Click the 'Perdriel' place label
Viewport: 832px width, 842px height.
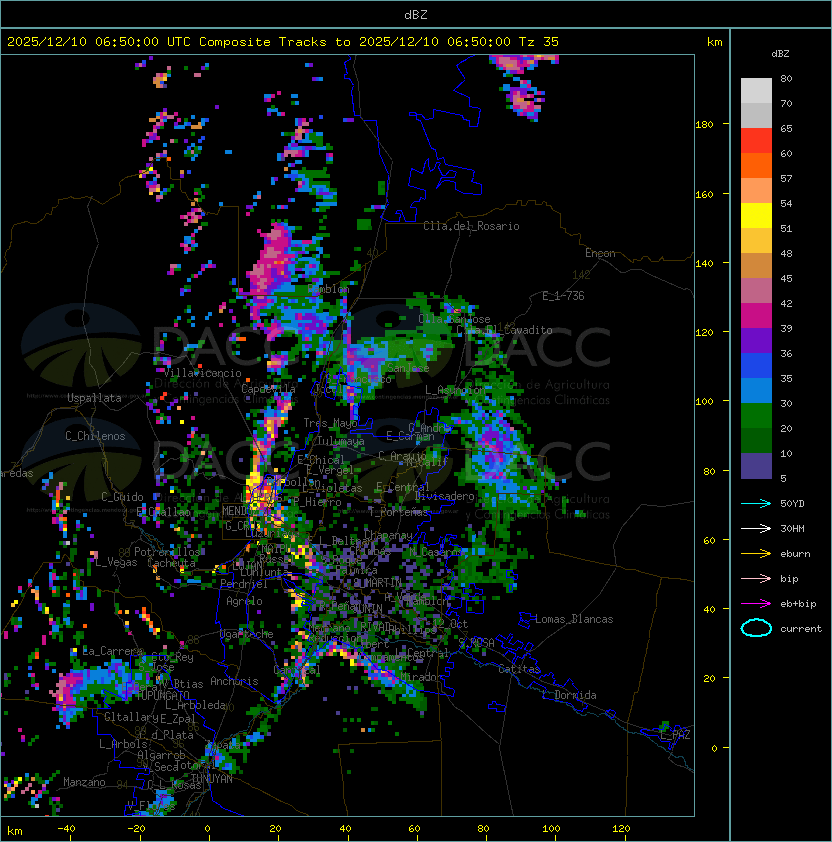tap(244, 584)
